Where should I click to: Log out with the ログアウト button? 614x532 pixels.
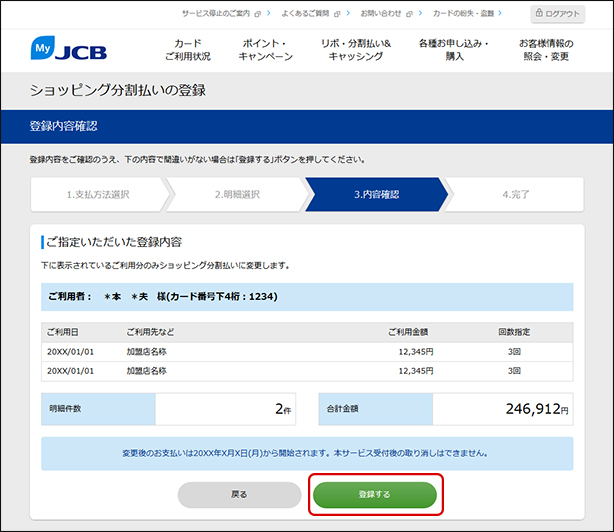point(558,14)
